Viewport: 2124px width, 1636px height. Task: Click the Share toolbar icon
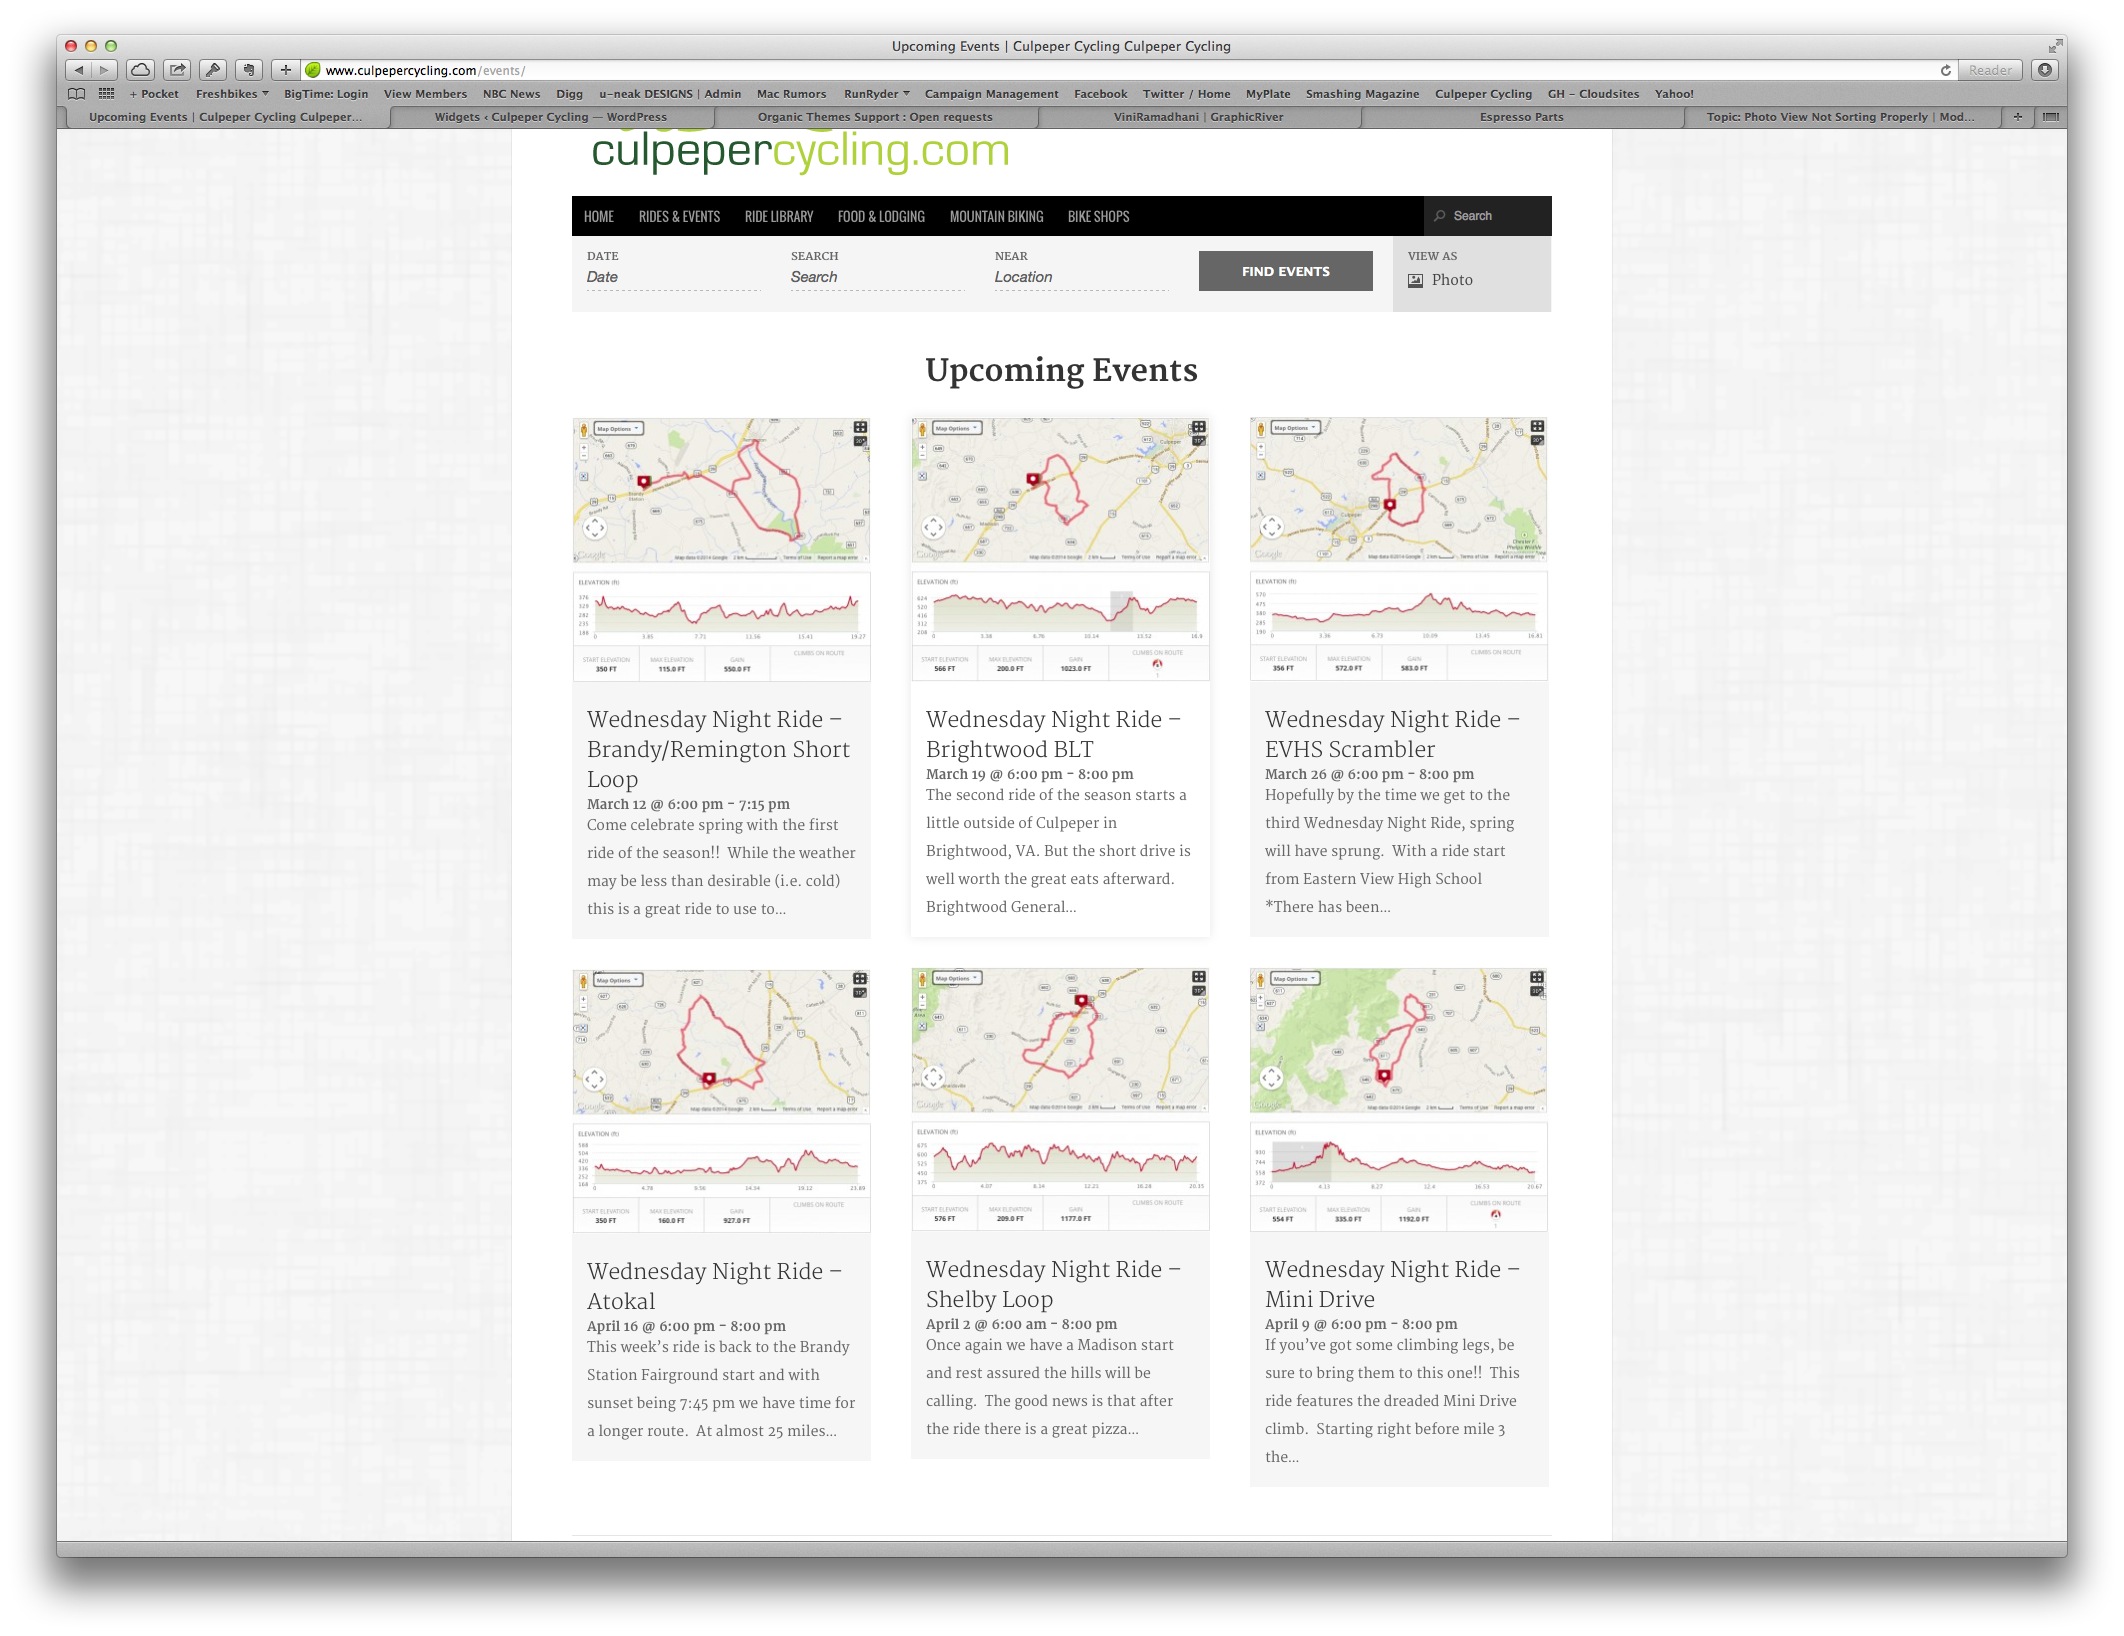[x=177, y=70]
